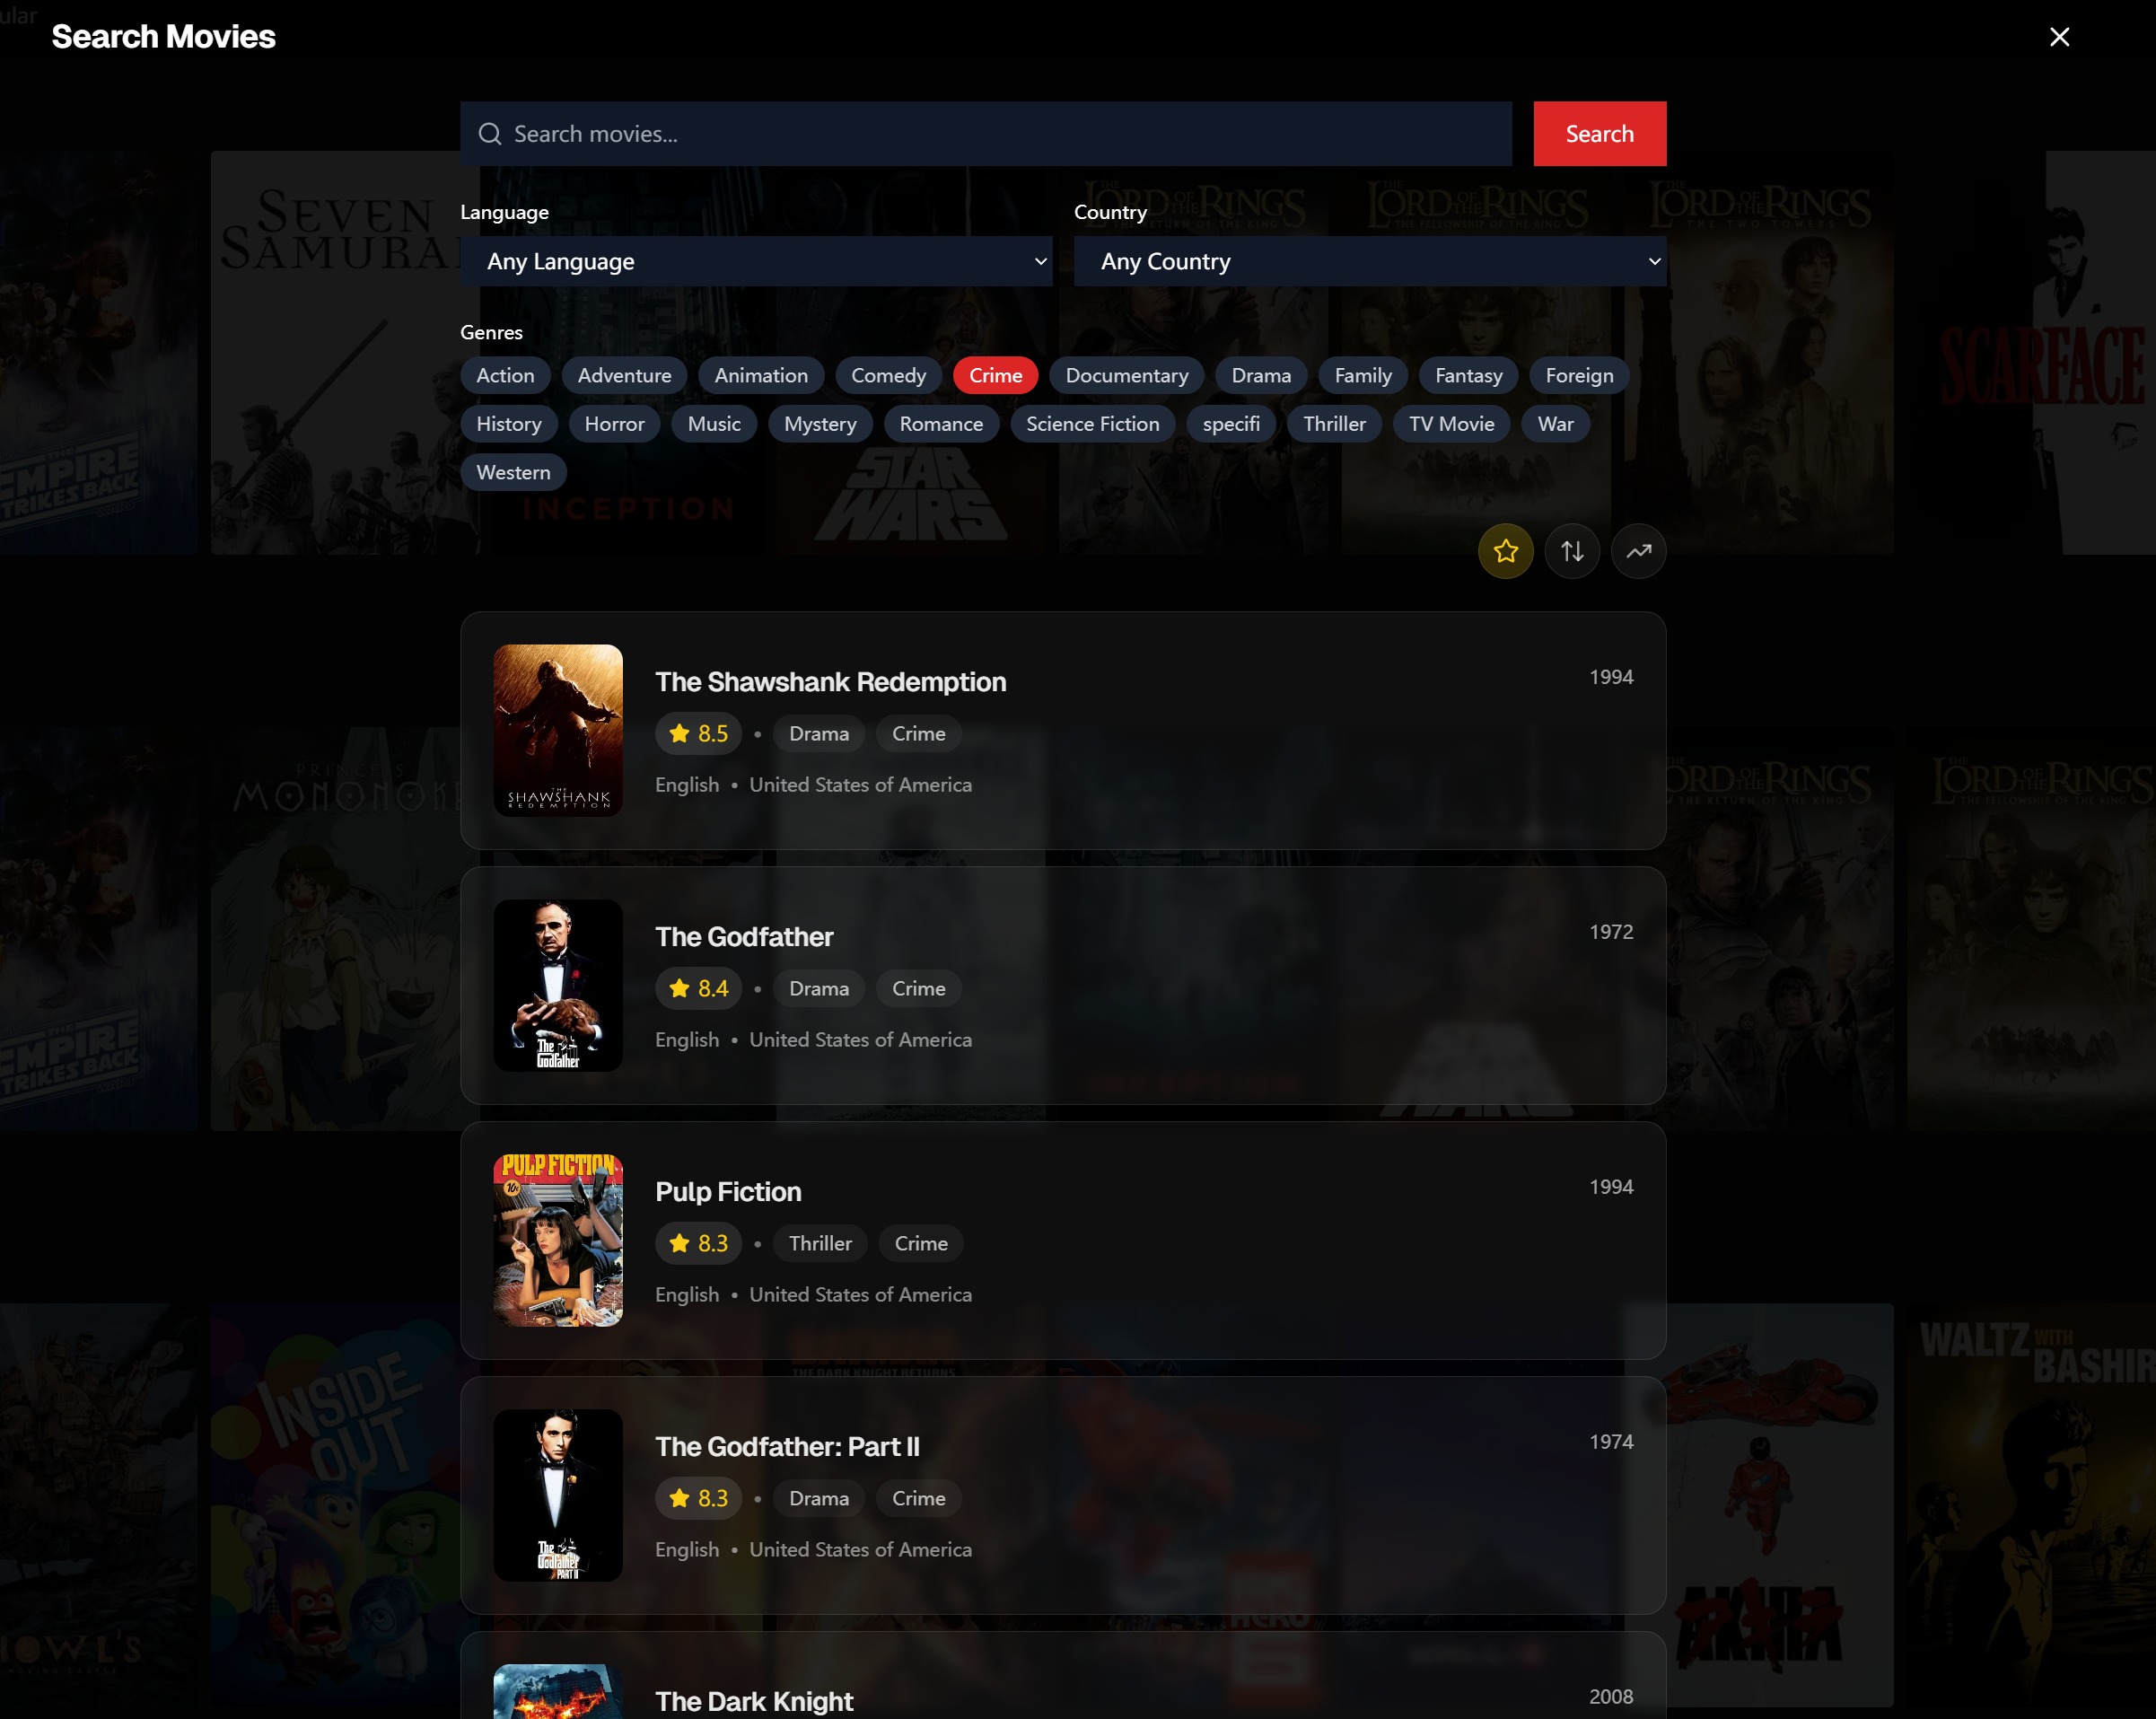Click the magnifier icon in search bar
Viewport: 2156px width, 1719px height.
tap(490, 134)
